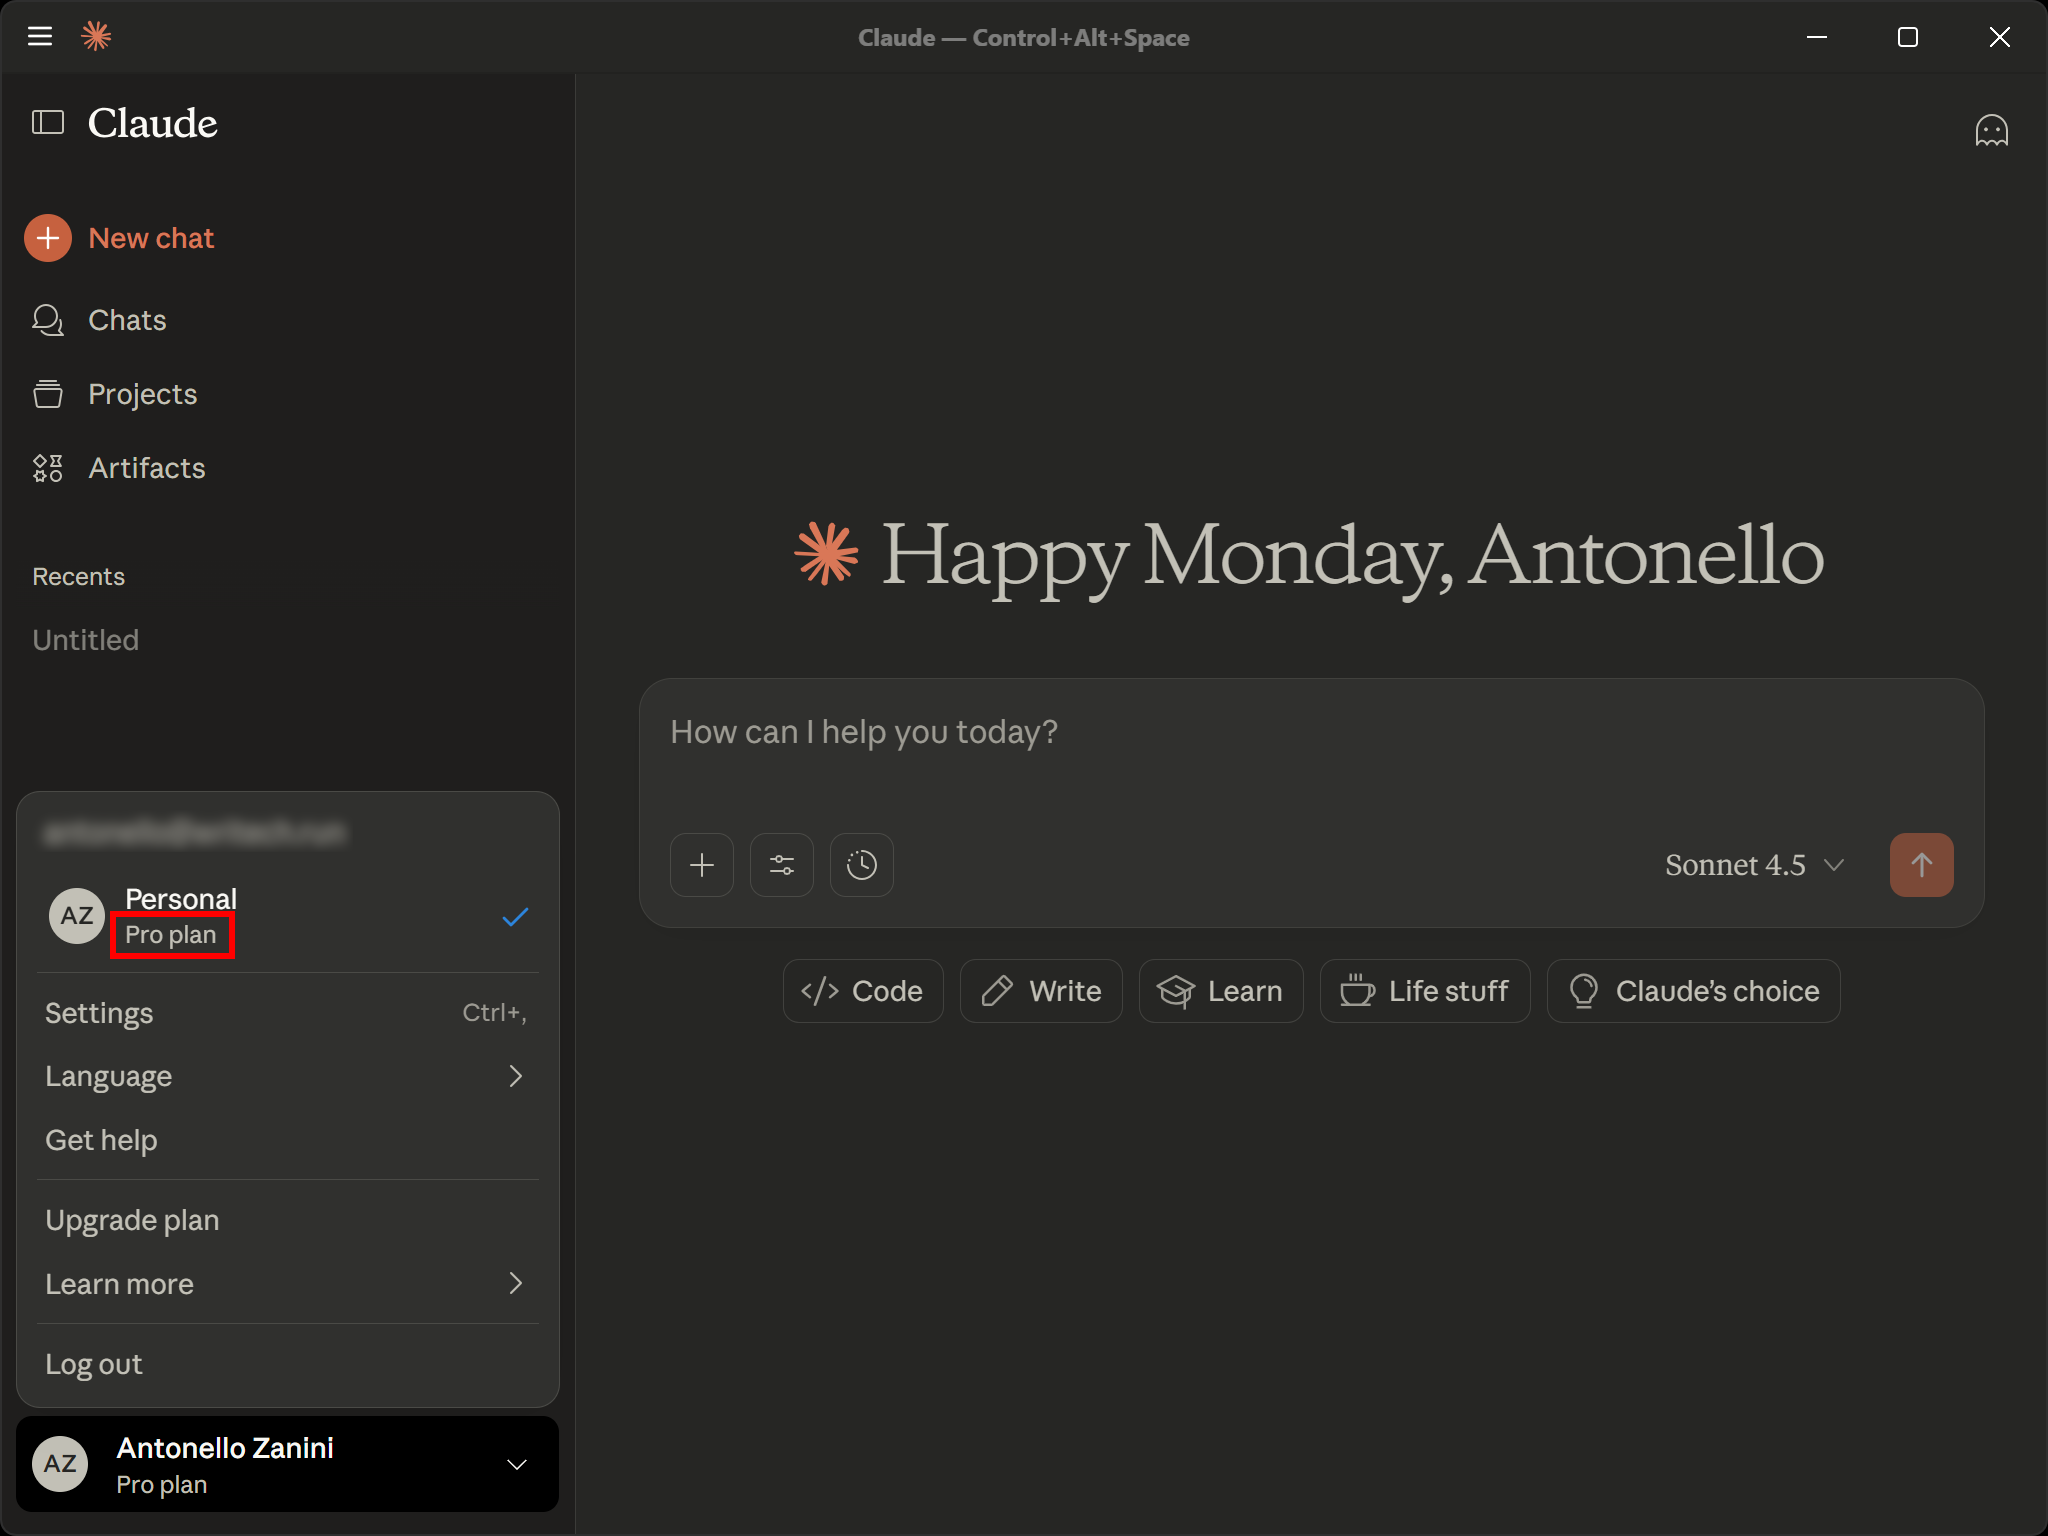The height and width of the screenshot is (1536, 2048).
Task: Expand the Sonnet 4.5 model selector
Action: pyautogui.click(x=1754, y=865)
